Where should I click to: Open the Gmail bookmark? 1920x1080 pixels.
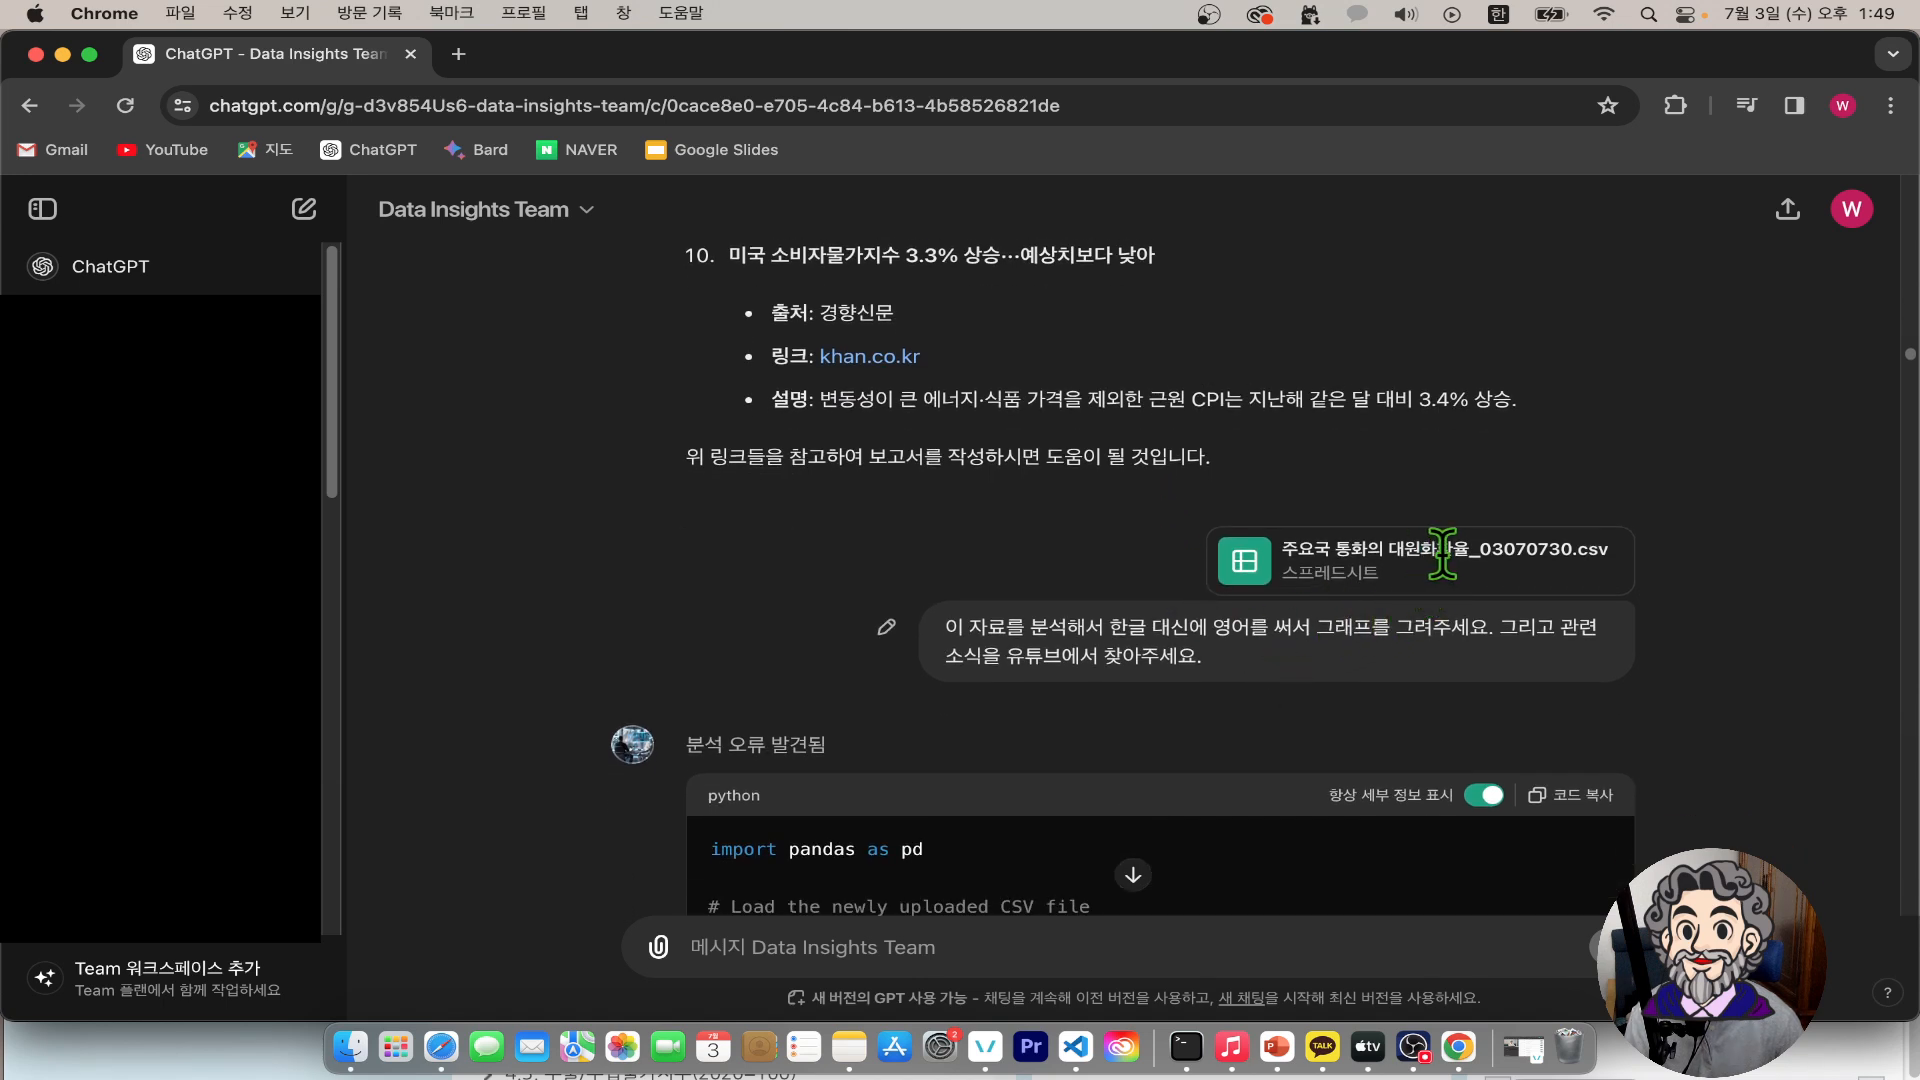tap(53, 150)
